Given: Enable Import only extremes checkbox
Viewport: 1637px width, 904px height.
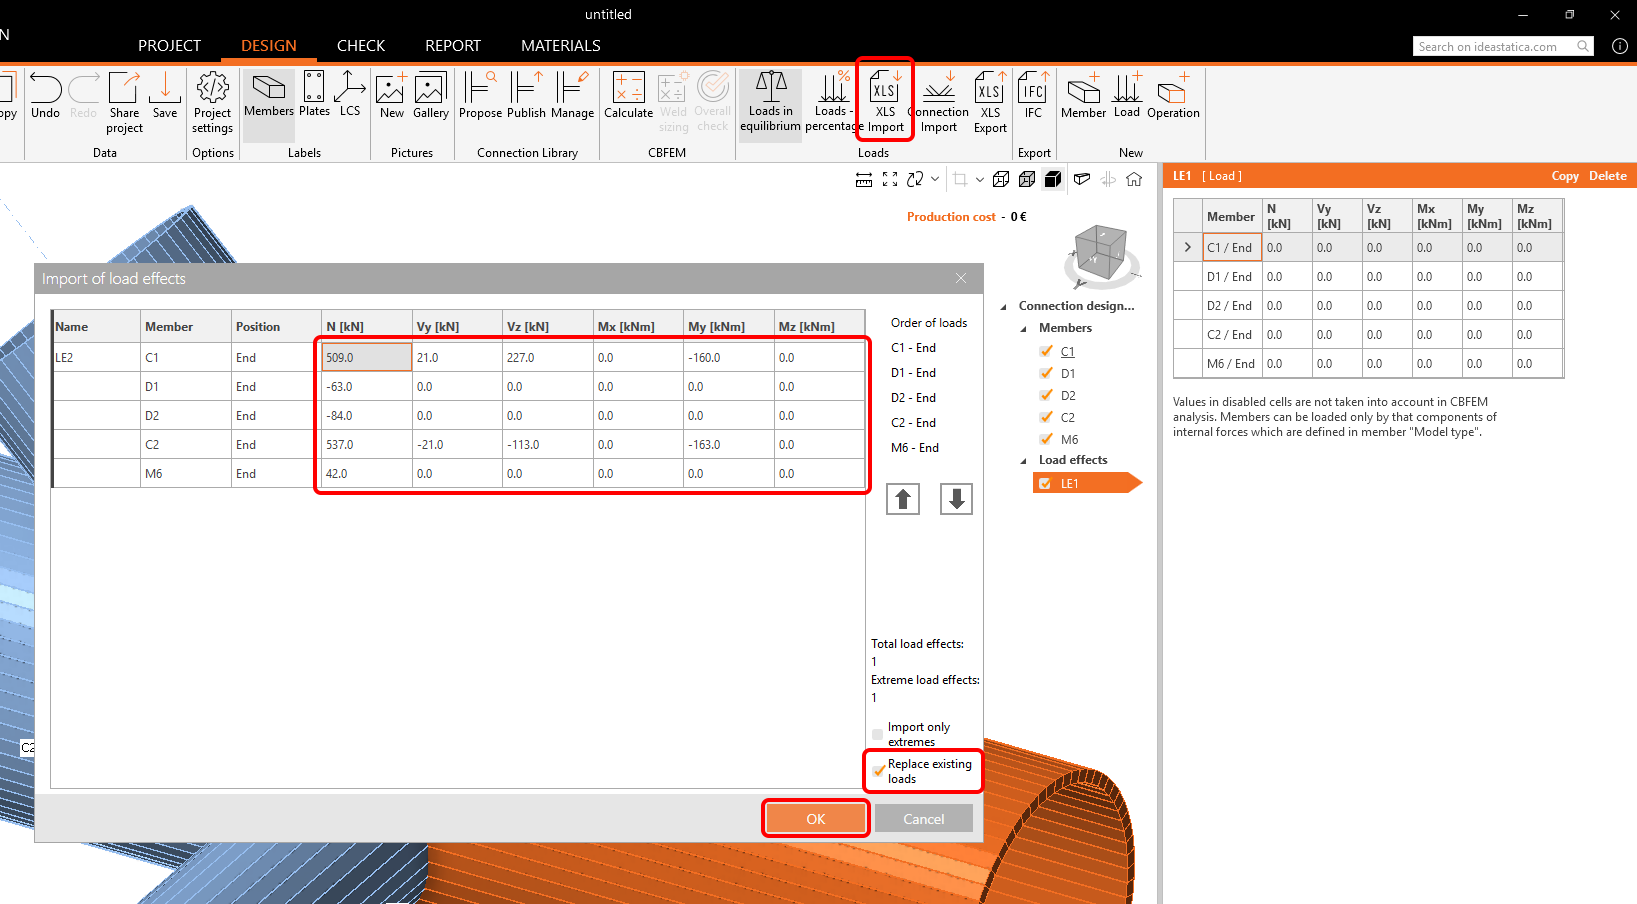Looking at the screenshot, I should click(x=878, y=734).
